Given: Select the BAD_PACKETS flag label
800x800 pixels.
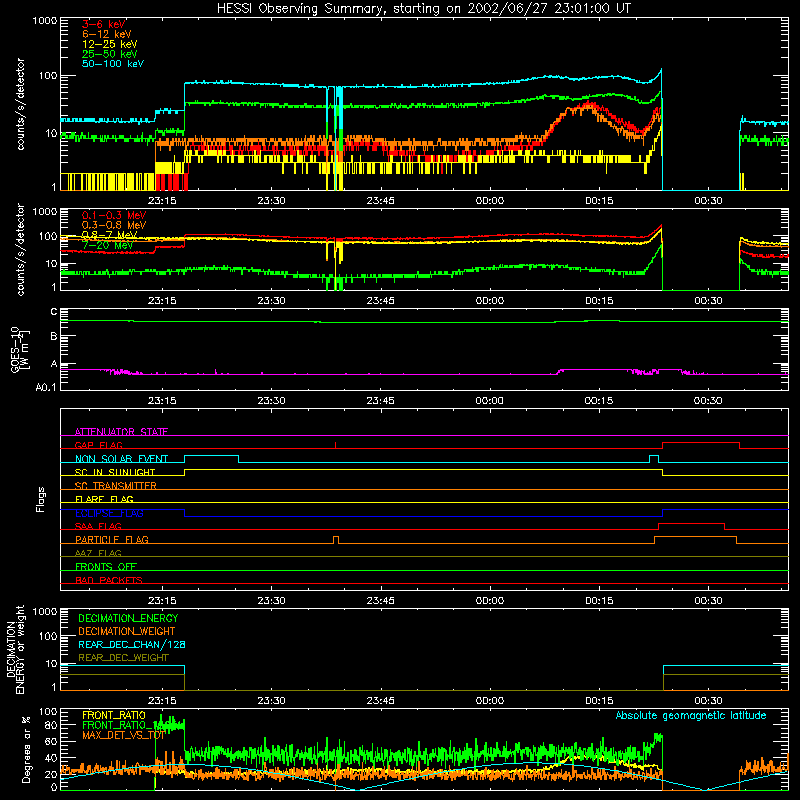Looking at the screenshot, I should [109, 580].
